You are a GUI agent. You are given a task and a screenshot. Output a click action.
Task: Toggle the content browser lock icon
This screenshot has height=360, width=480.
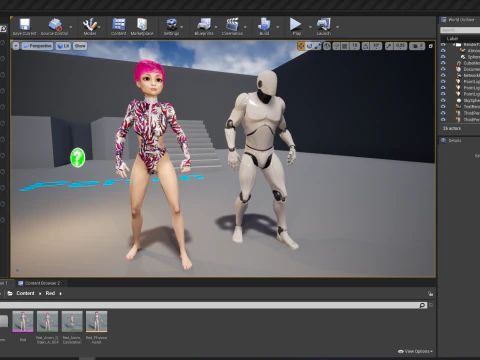pos(430,294)
